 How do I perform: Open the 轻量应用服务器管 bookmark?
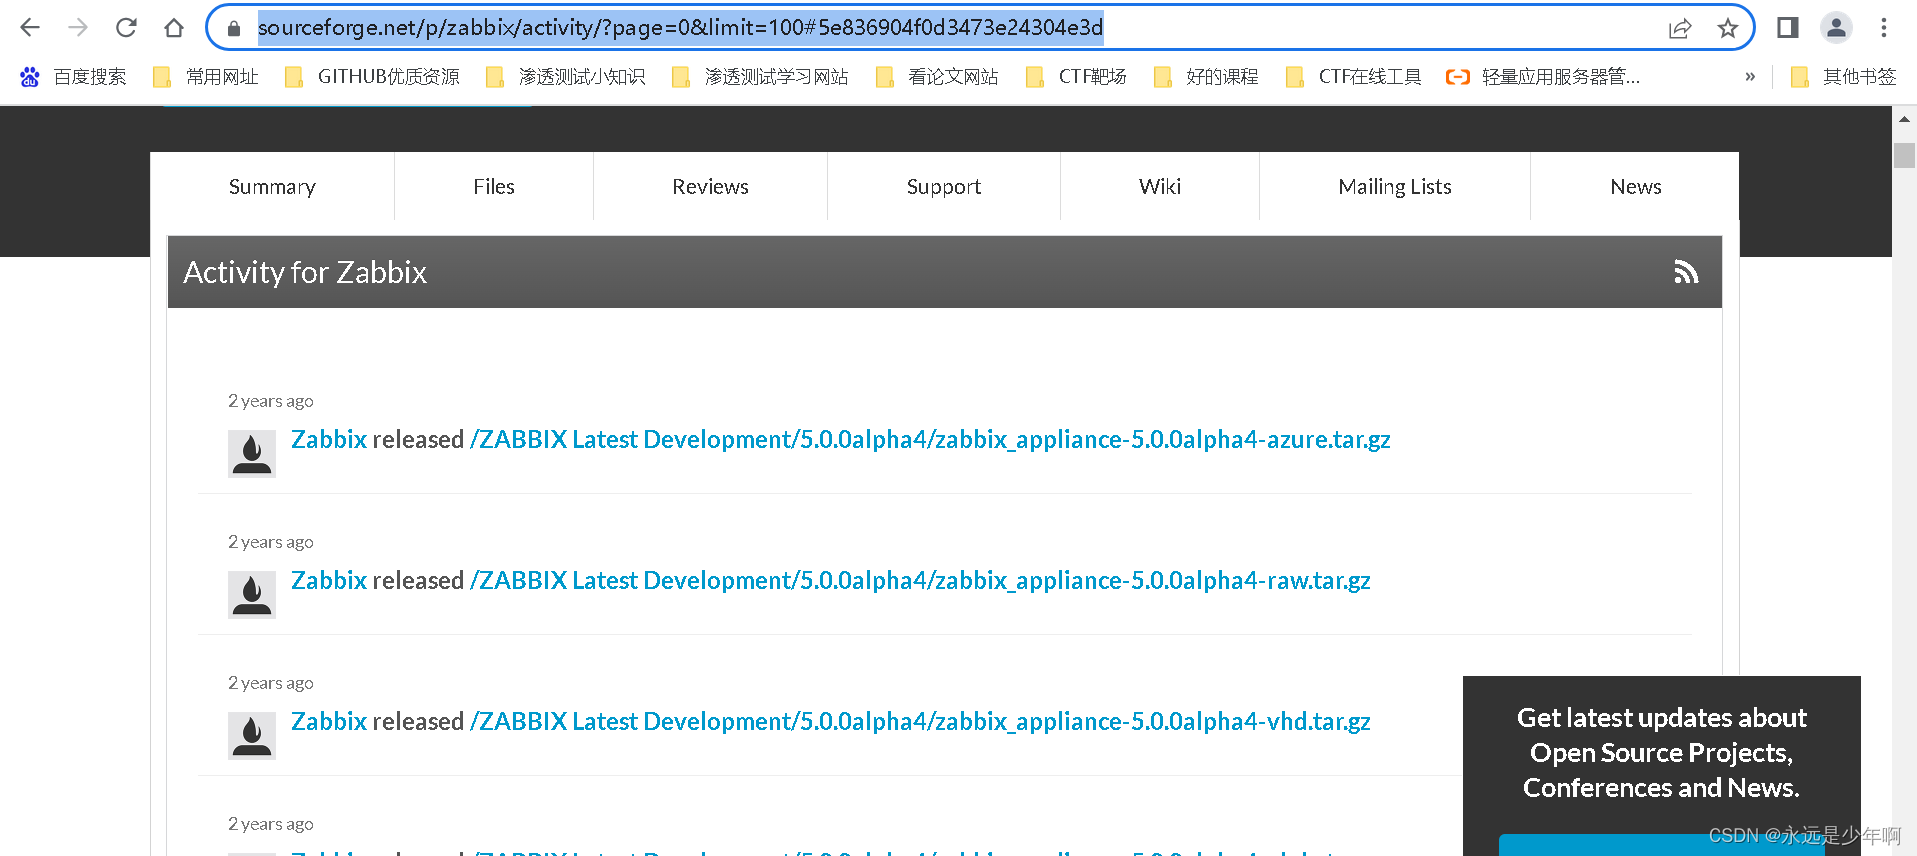pos(1543,77)
